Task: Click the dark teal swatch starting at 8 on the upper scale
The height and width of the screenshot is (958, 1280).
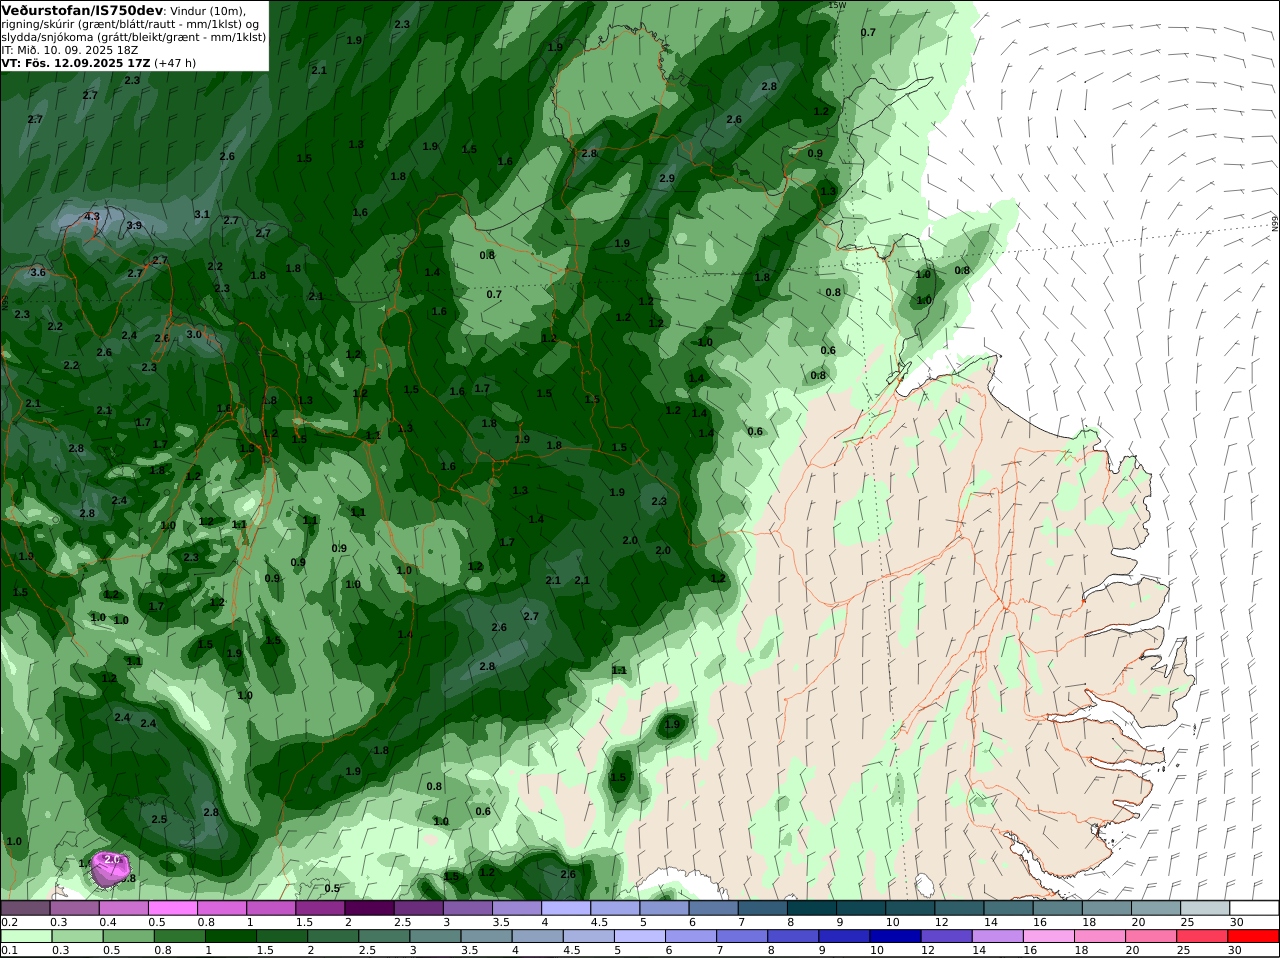Action: click(813, 908)
